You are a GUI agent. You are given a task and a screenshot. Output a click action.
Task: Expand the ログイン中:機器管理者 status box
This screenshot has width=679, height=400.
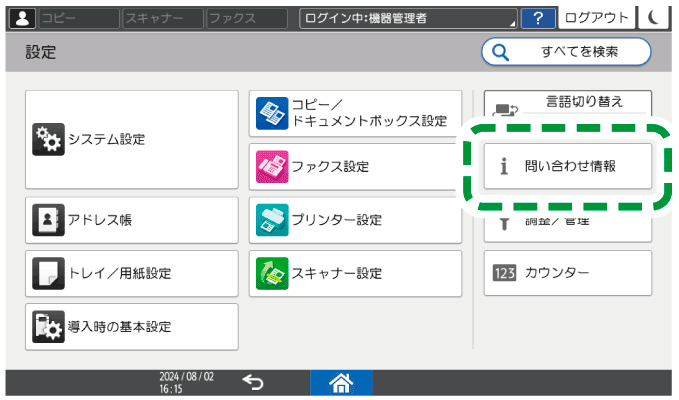[x=408, y=18]
